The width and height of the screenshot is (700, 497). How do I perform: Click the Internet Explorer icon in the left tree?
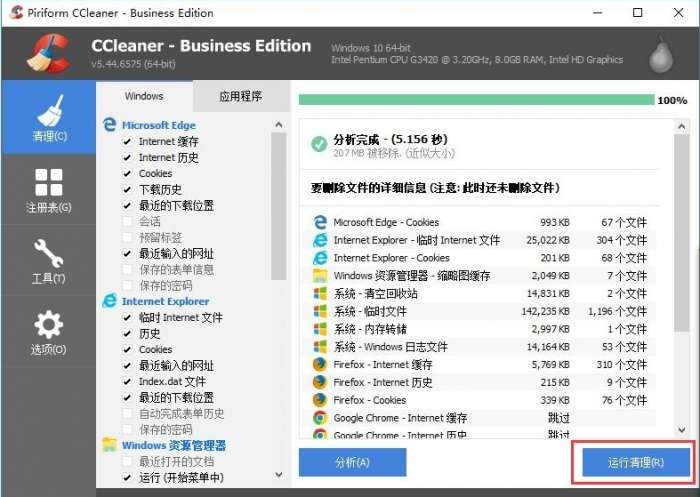(109, 301)
